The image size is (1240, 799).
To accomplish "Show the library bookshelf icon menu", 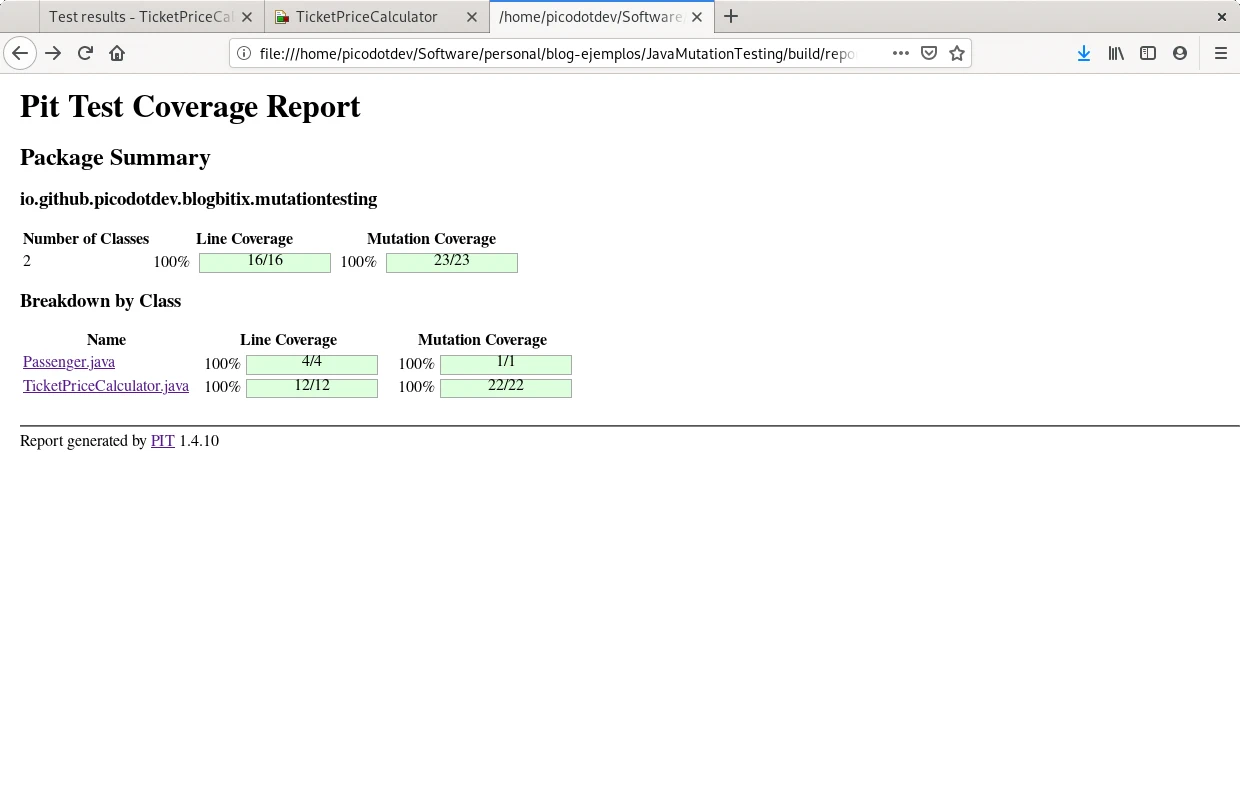I will tap(1115, 53).
